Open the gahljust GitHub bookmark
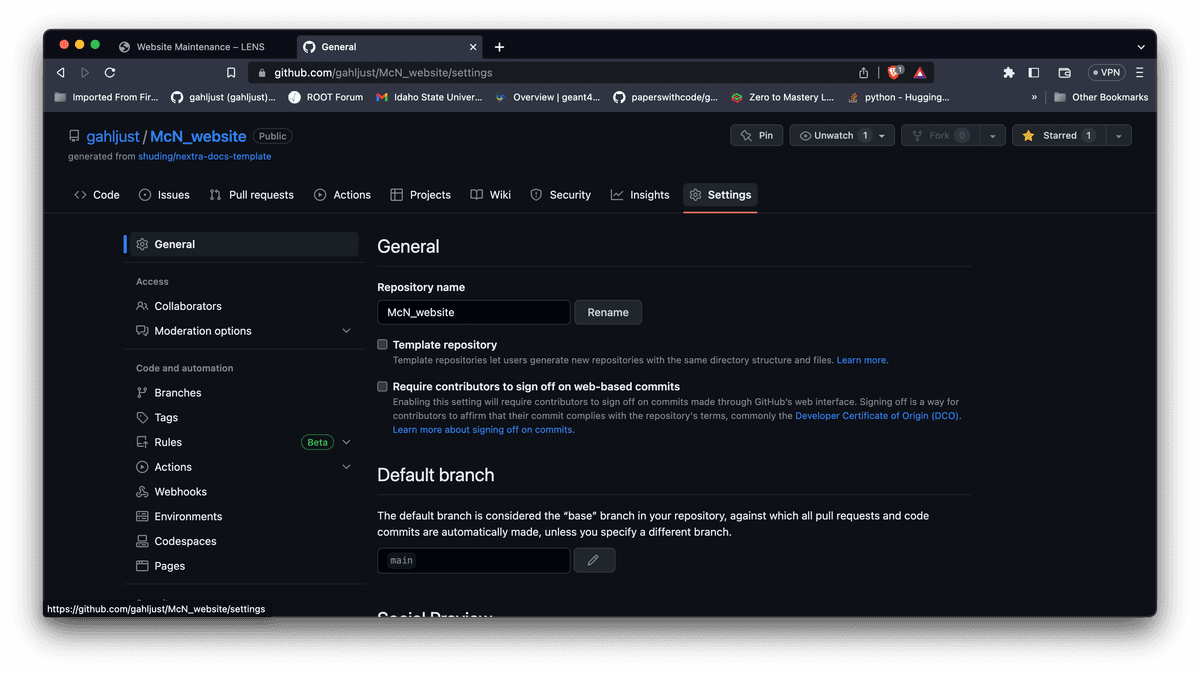Image resolution: width=1200 pixels, height=674 pixels. coord(223,97)
